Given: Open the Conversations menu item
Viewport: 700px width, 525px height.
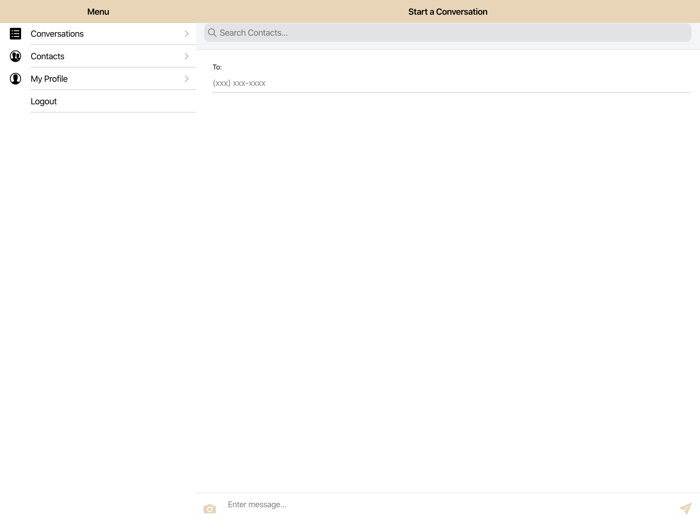Looking at the screenshot, I should 57,34.
